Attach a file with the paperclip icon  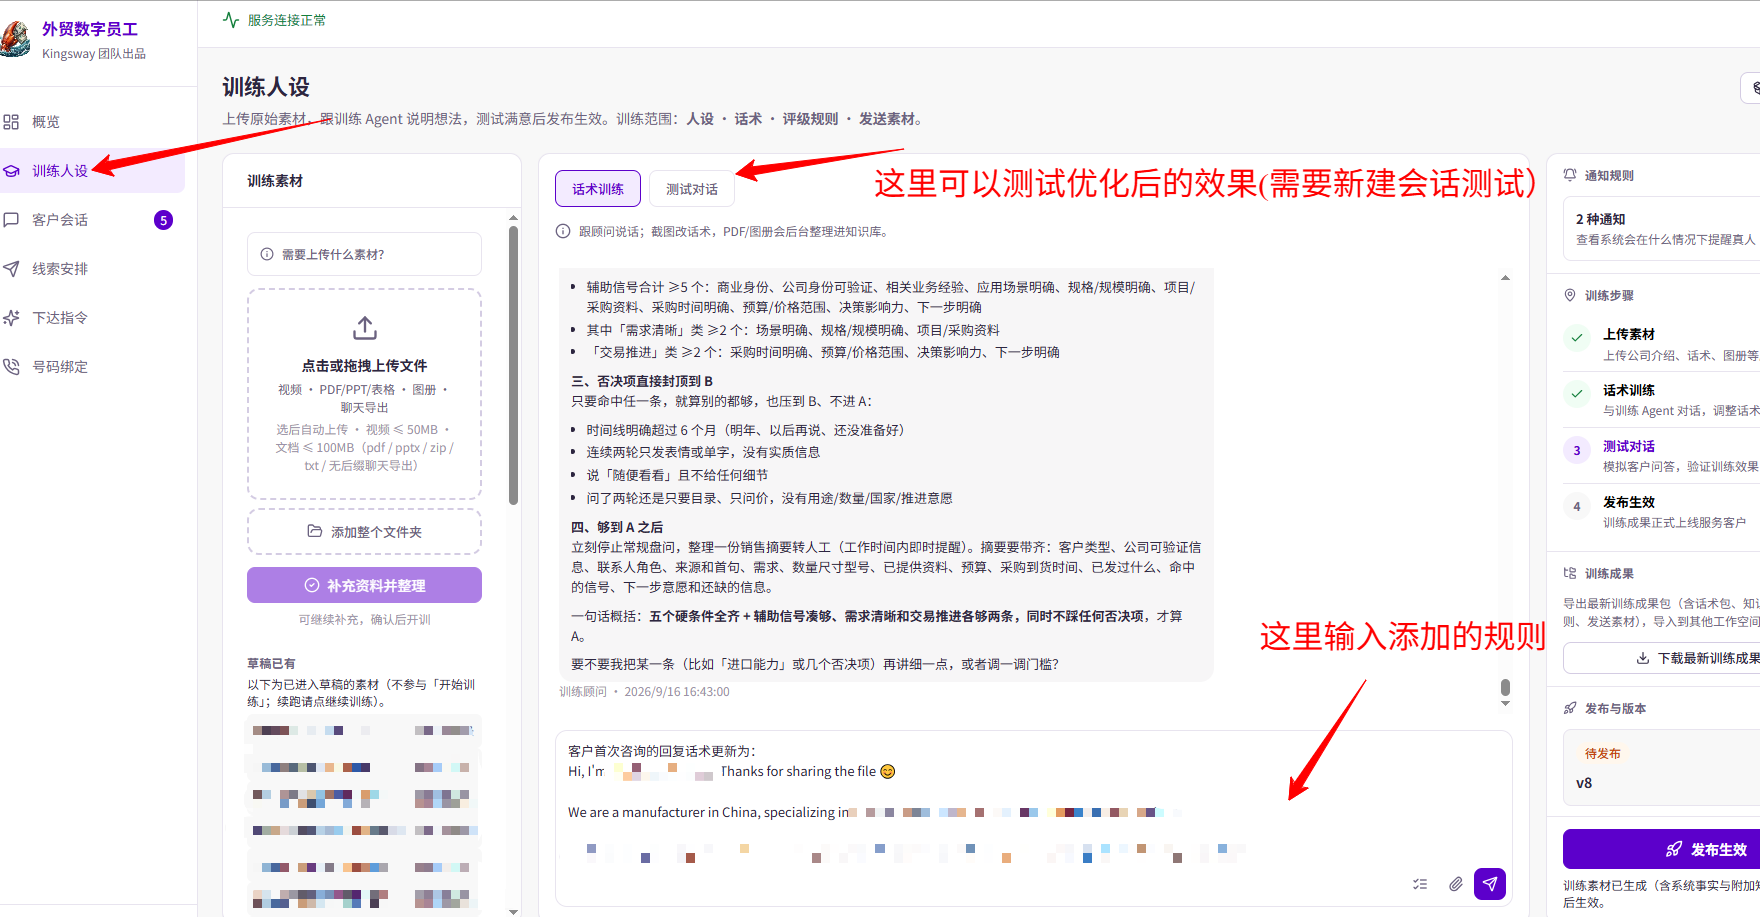tap(1455, 884)
